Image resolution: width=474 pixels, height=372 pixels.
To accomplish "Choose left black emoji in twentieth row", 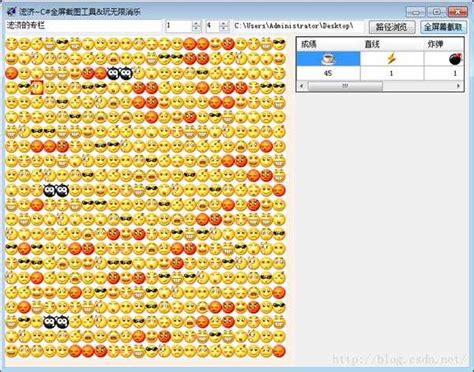I will 49,322.
